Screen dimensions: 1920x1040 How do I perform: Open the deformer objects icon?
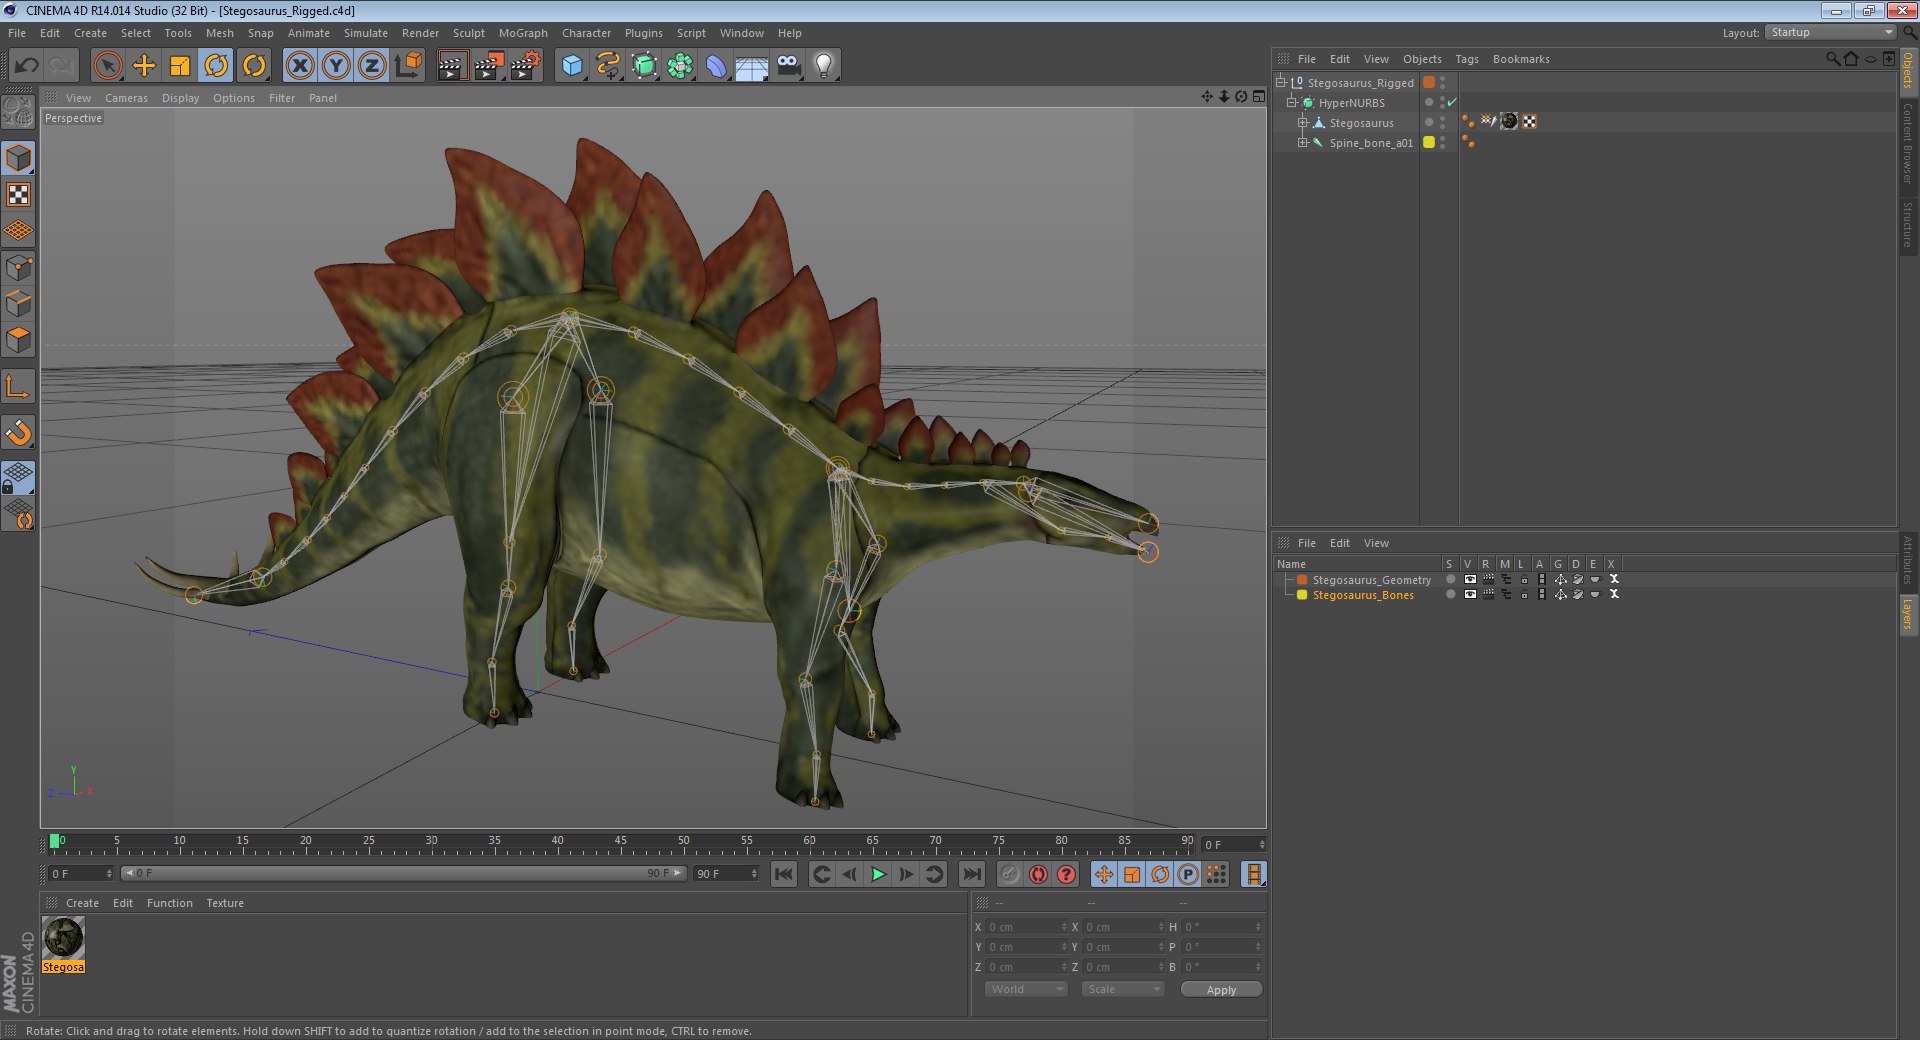(x=717, y=66)
